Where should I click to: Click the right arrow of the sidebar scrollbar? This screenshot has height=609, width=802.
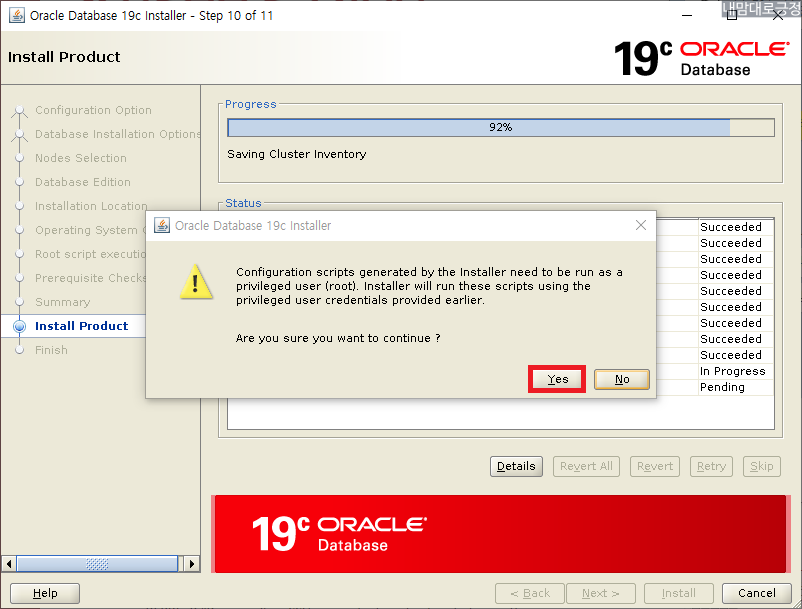(x=191, y=563)
